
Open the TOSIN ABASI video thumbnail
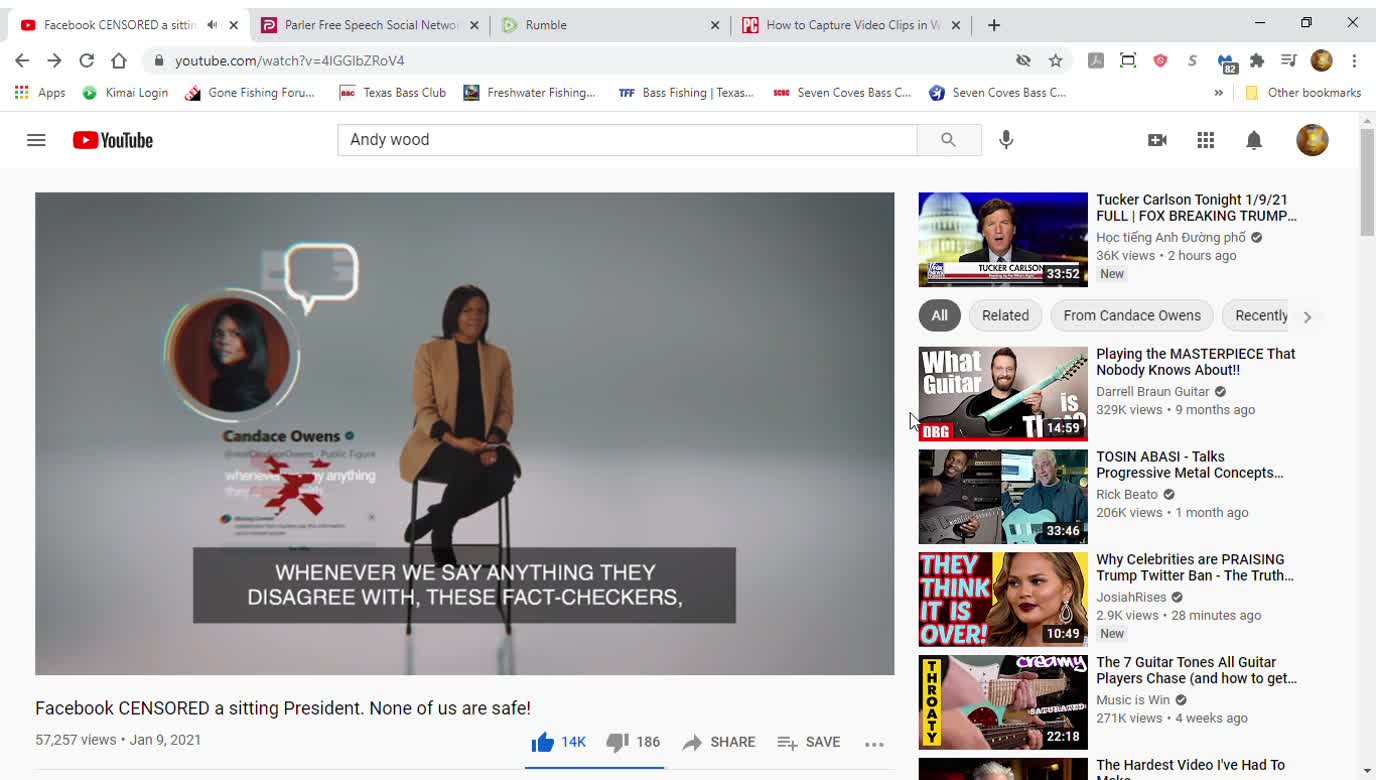(1003, 497)
